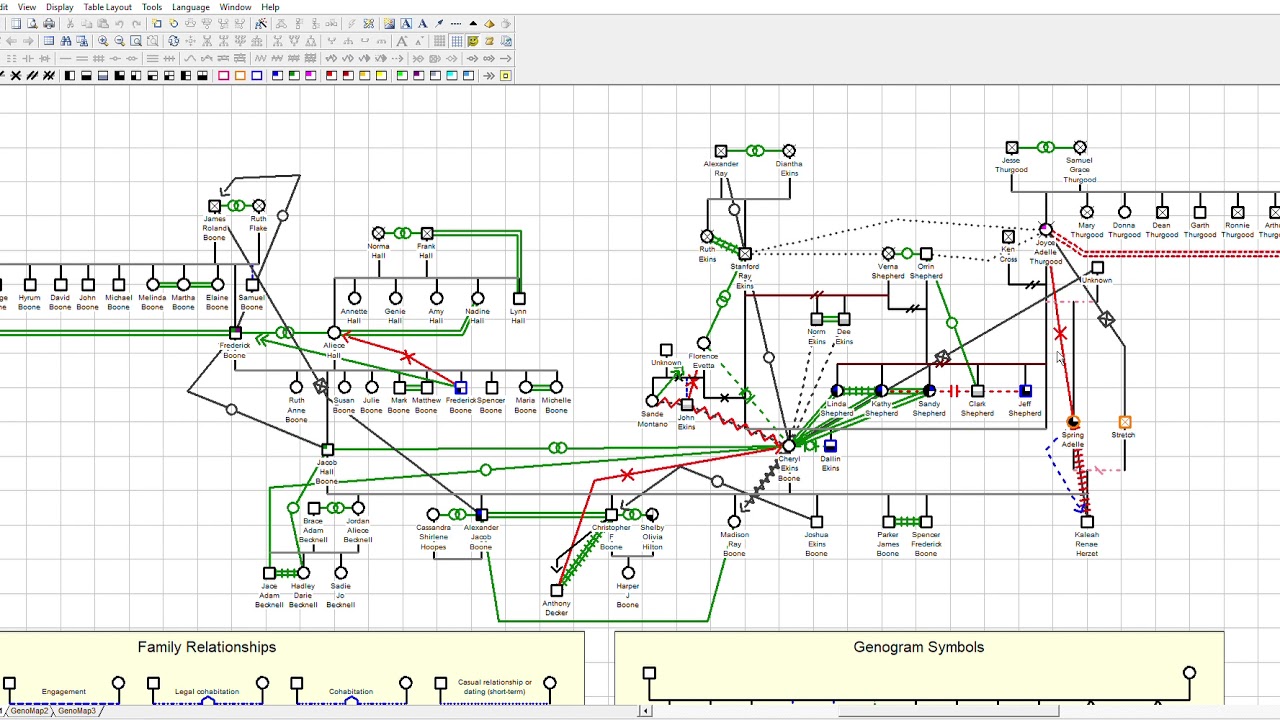Click the Paste clipboard icon

(102, 23)
